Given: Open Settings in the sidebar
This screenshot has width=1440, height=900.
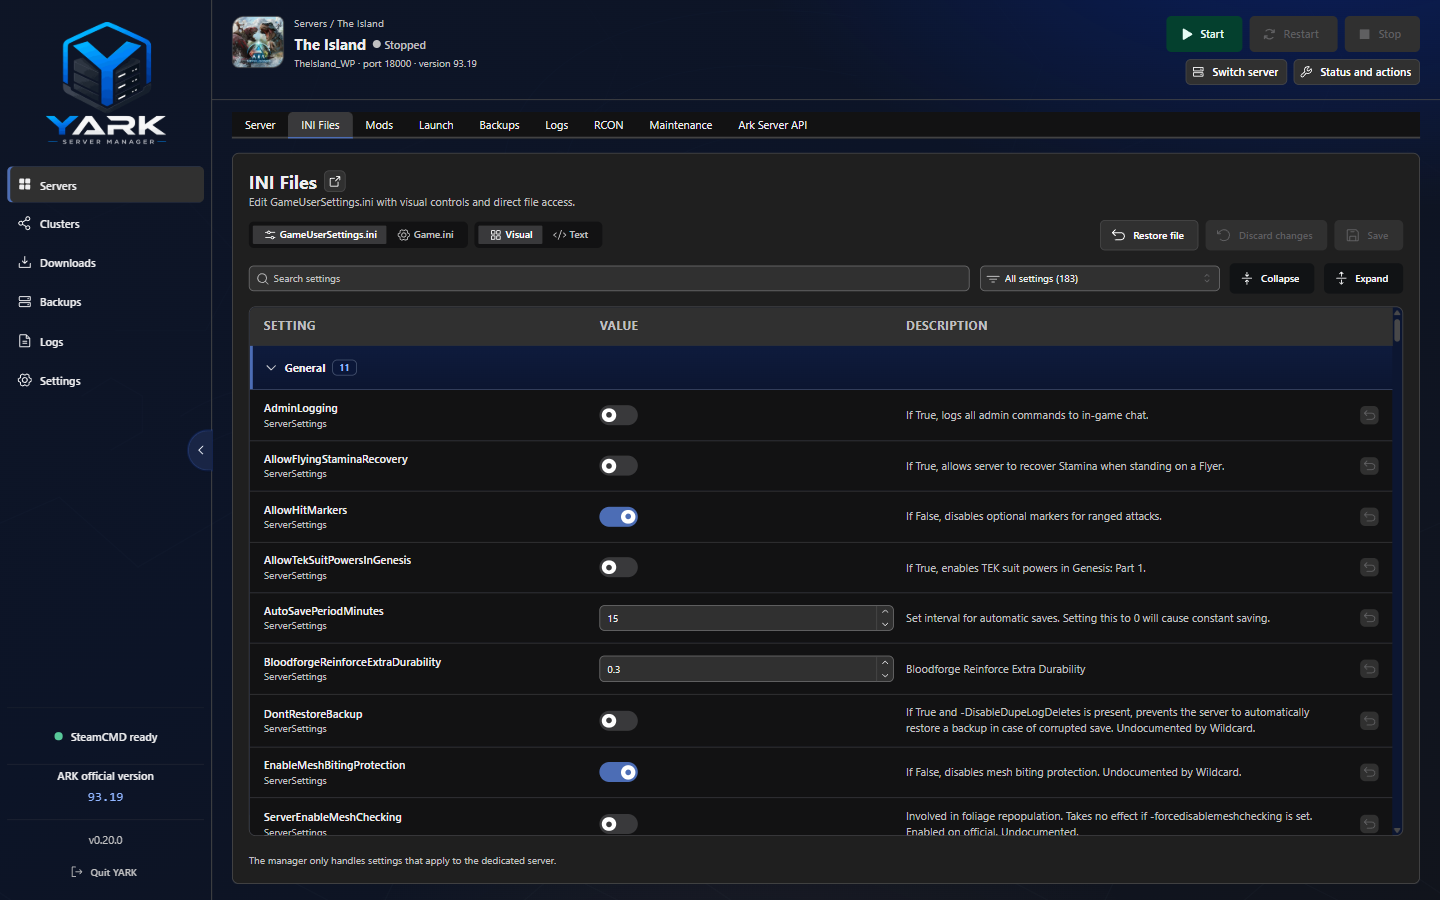Looking at the screenshot, I should pos(105,381).
